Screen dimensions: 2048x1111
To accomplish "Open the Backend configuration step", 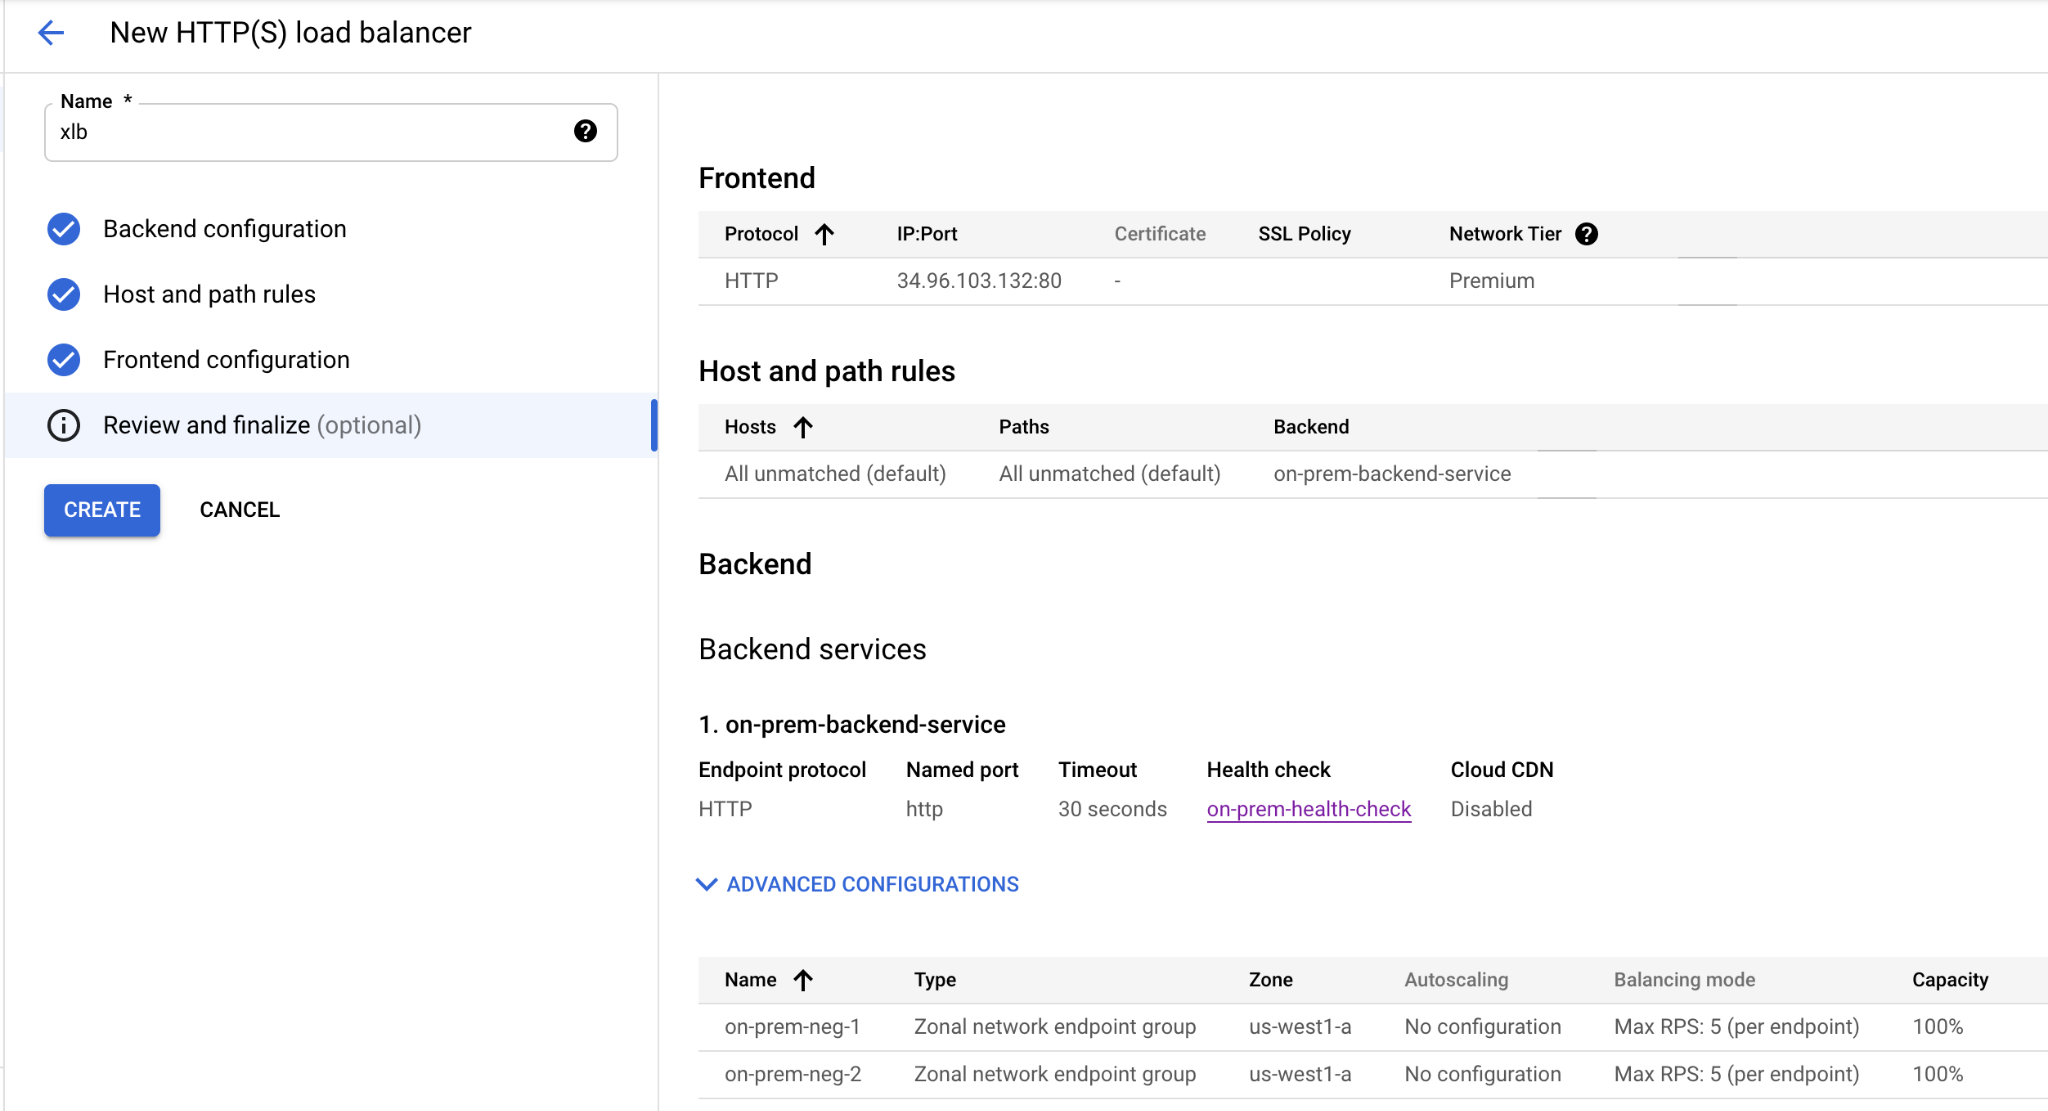I will point(224,229).
